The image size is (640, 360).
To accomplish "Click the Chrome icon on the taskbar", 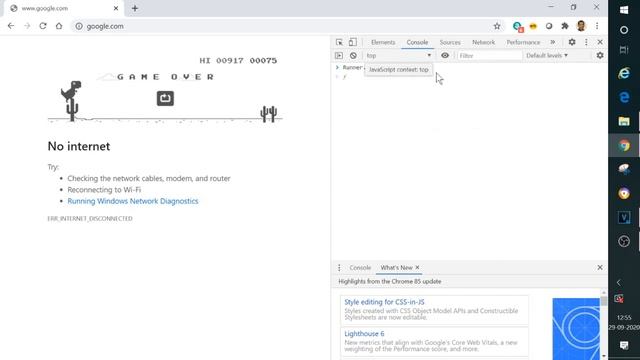I will pyautogui.click(x=624, y=145).
